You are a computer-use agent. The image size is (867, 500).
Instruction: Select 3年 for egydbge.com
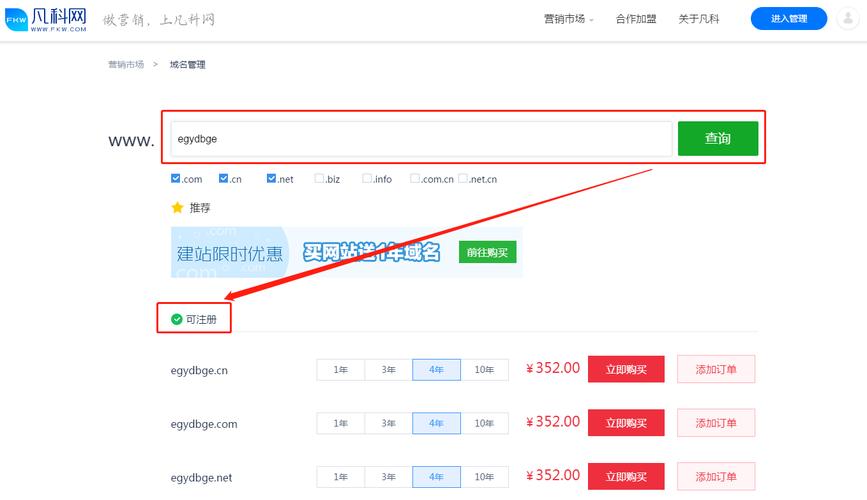388,423
